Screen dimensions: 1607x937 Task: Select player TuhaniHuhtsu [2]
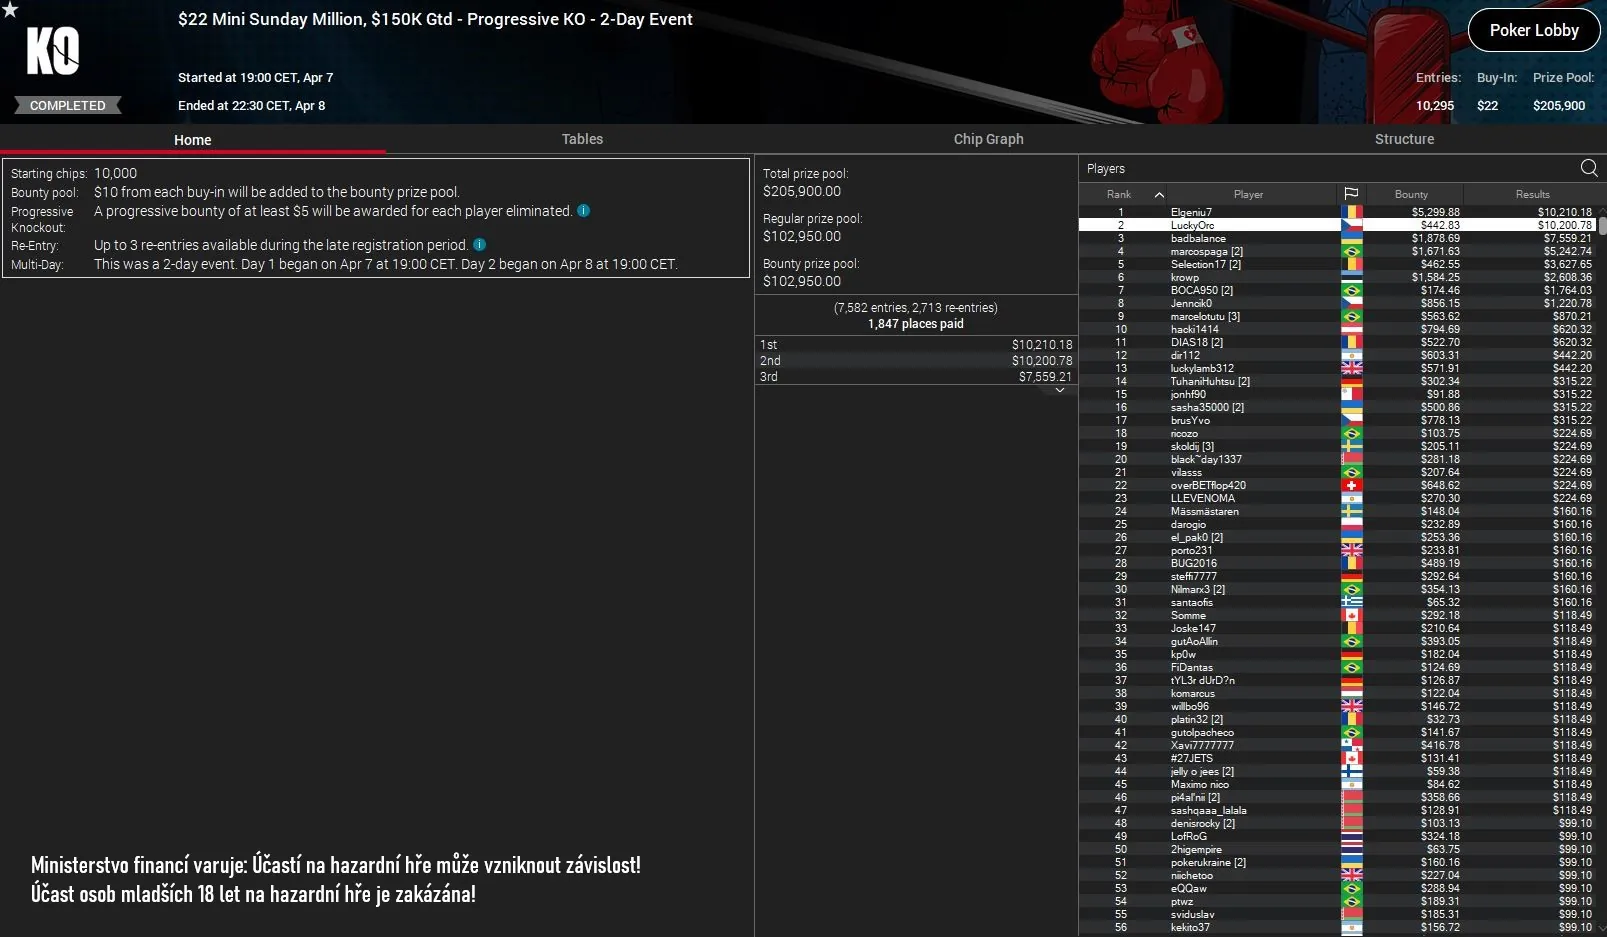click(x=1338, y=381)
